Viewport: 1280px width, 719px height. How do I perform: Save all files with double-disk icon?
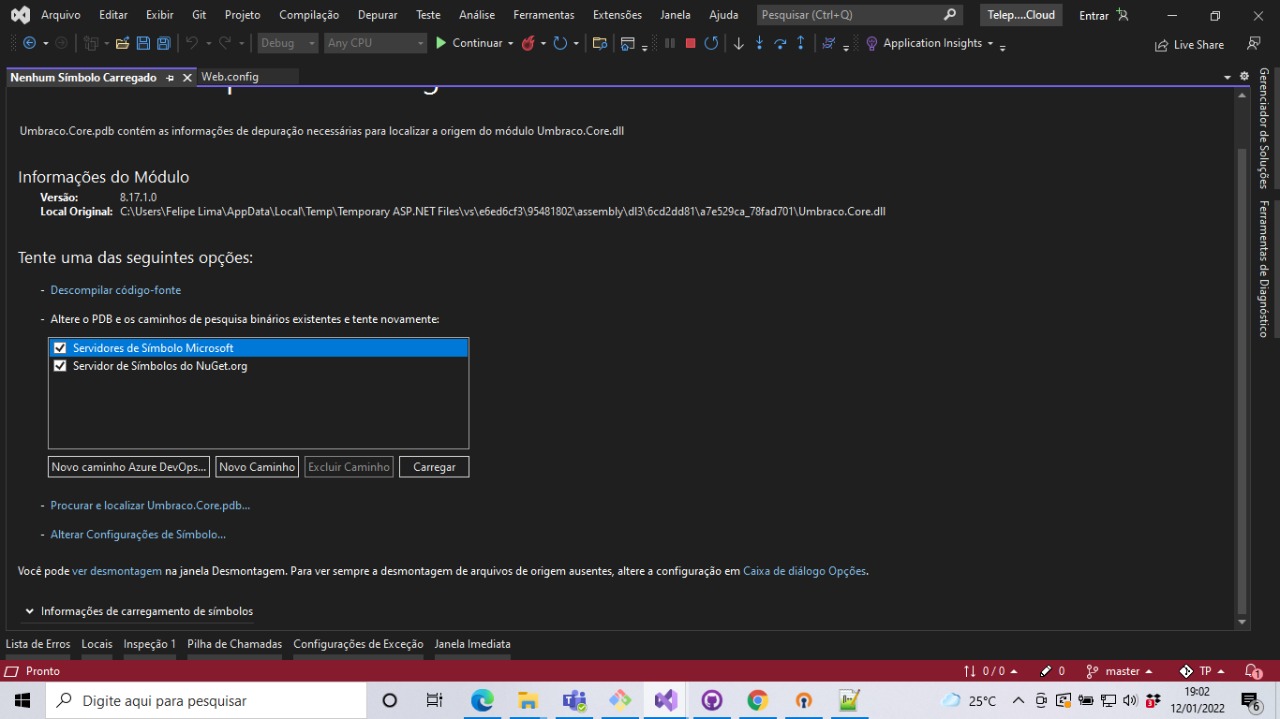[163, 43]
